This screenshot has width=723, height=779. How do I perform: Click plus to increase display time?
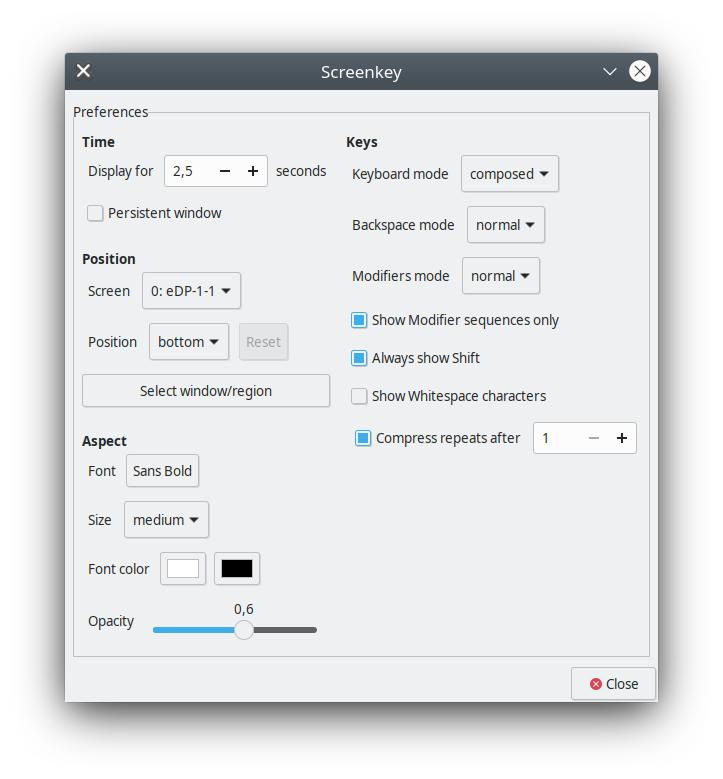click(253, 171)
